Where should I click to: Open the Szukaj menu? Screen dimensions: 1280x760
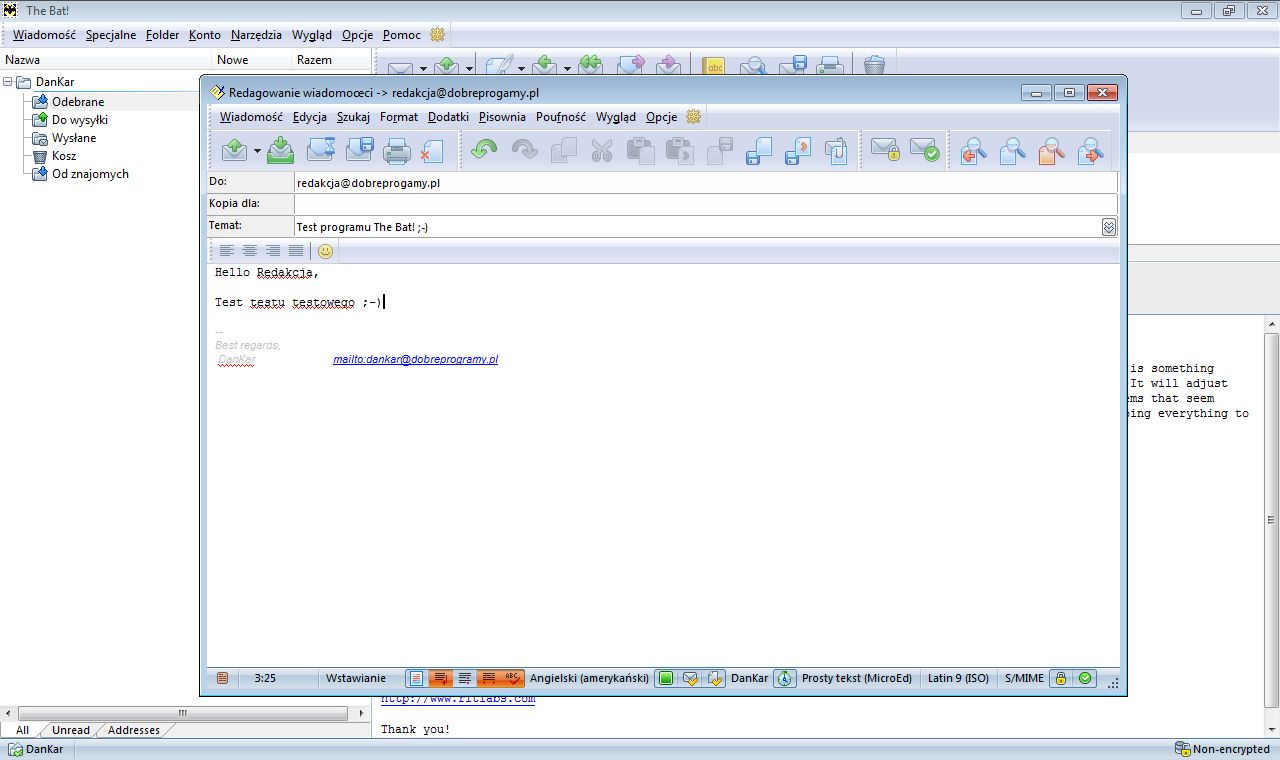tap(353, 117)
